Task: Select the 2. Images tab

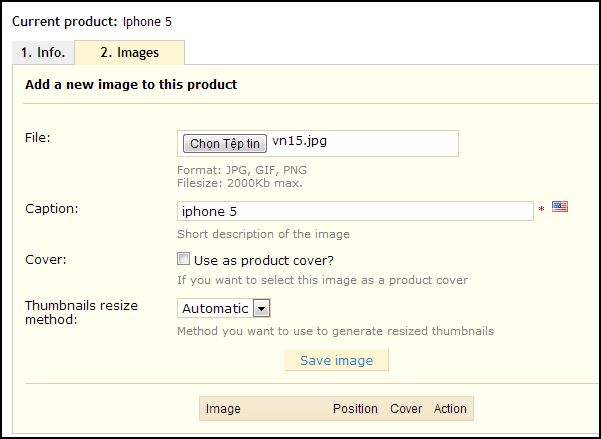Action: tap(129, 53)
